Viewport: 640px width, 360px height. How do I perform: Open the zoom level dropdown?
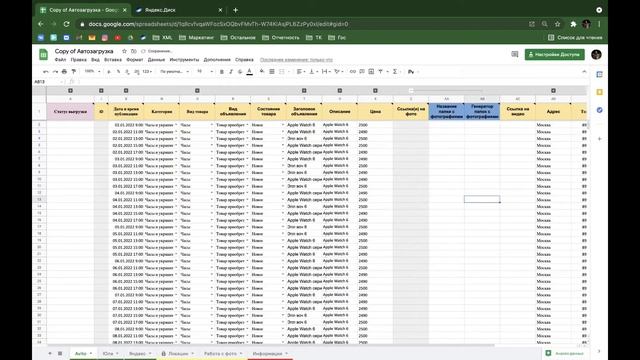pos(92,71)
